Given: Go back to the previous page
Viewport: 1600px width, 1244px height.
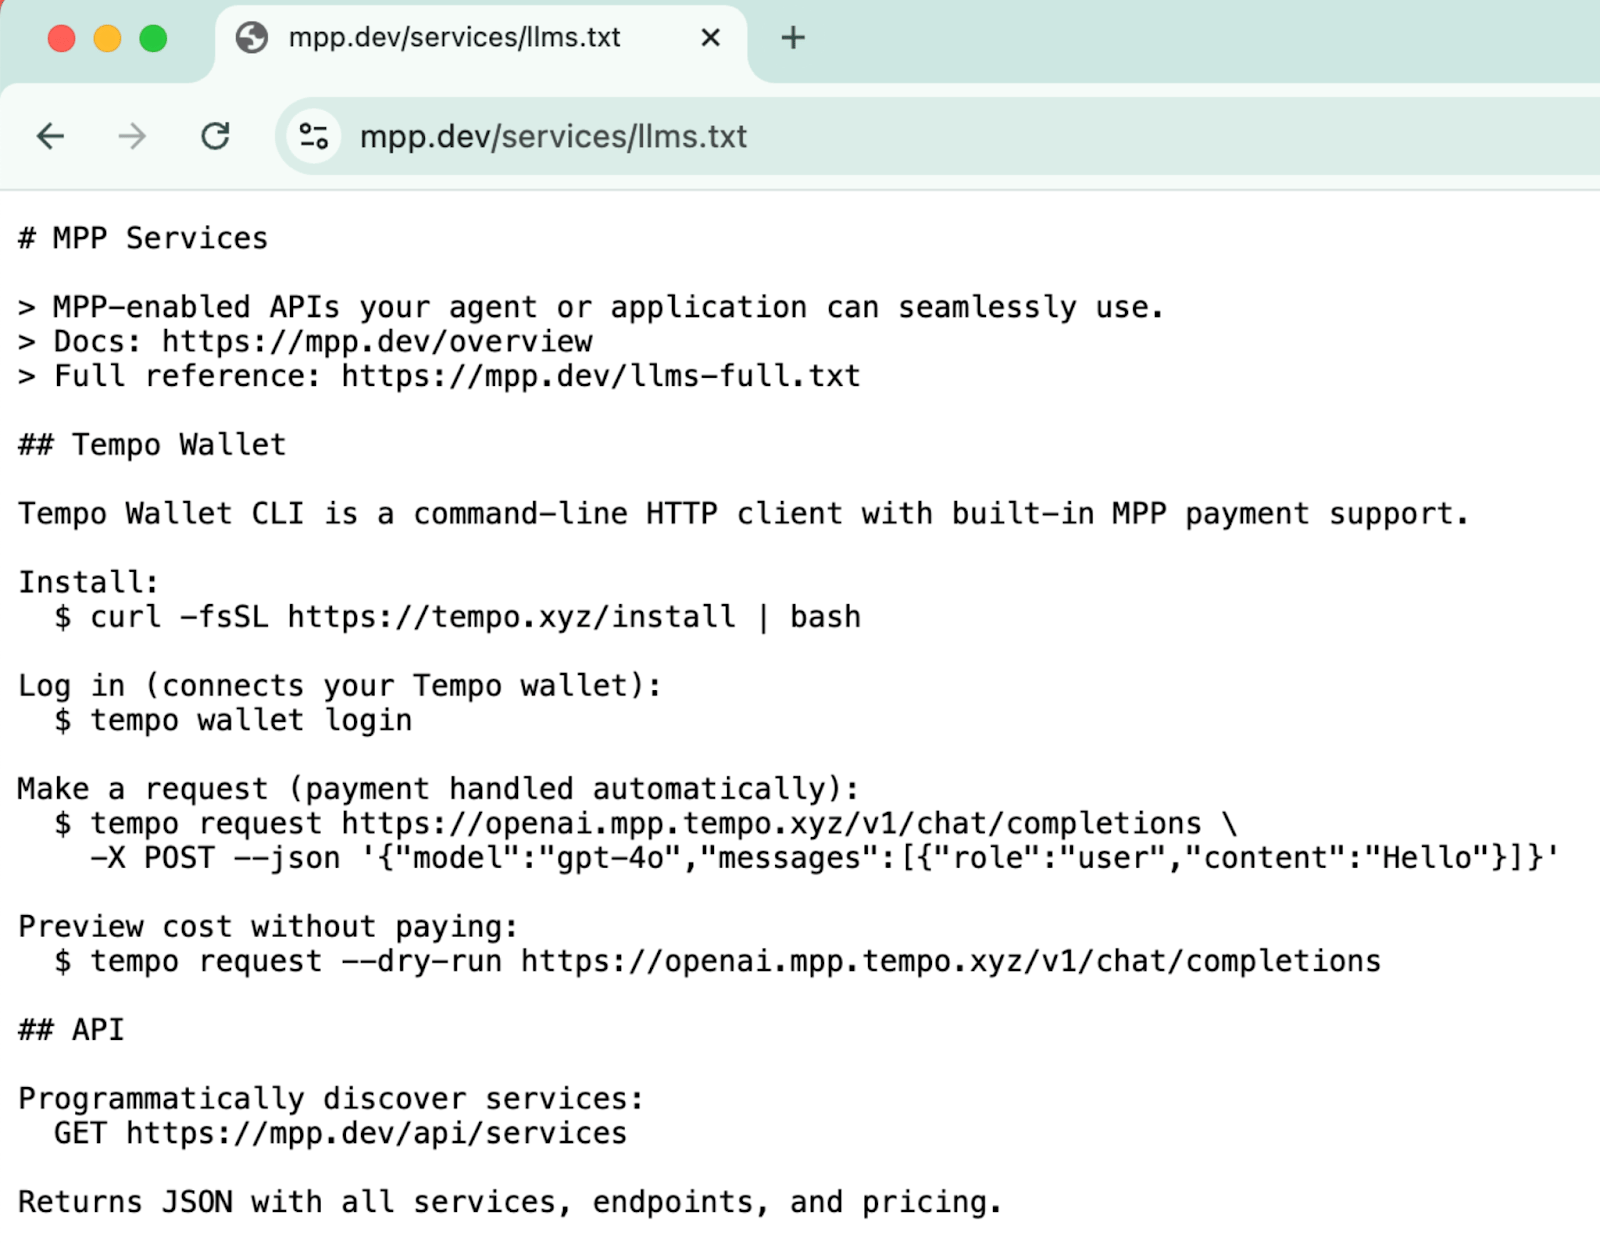Looking at the screenshot, I should [x=50, y=136].
